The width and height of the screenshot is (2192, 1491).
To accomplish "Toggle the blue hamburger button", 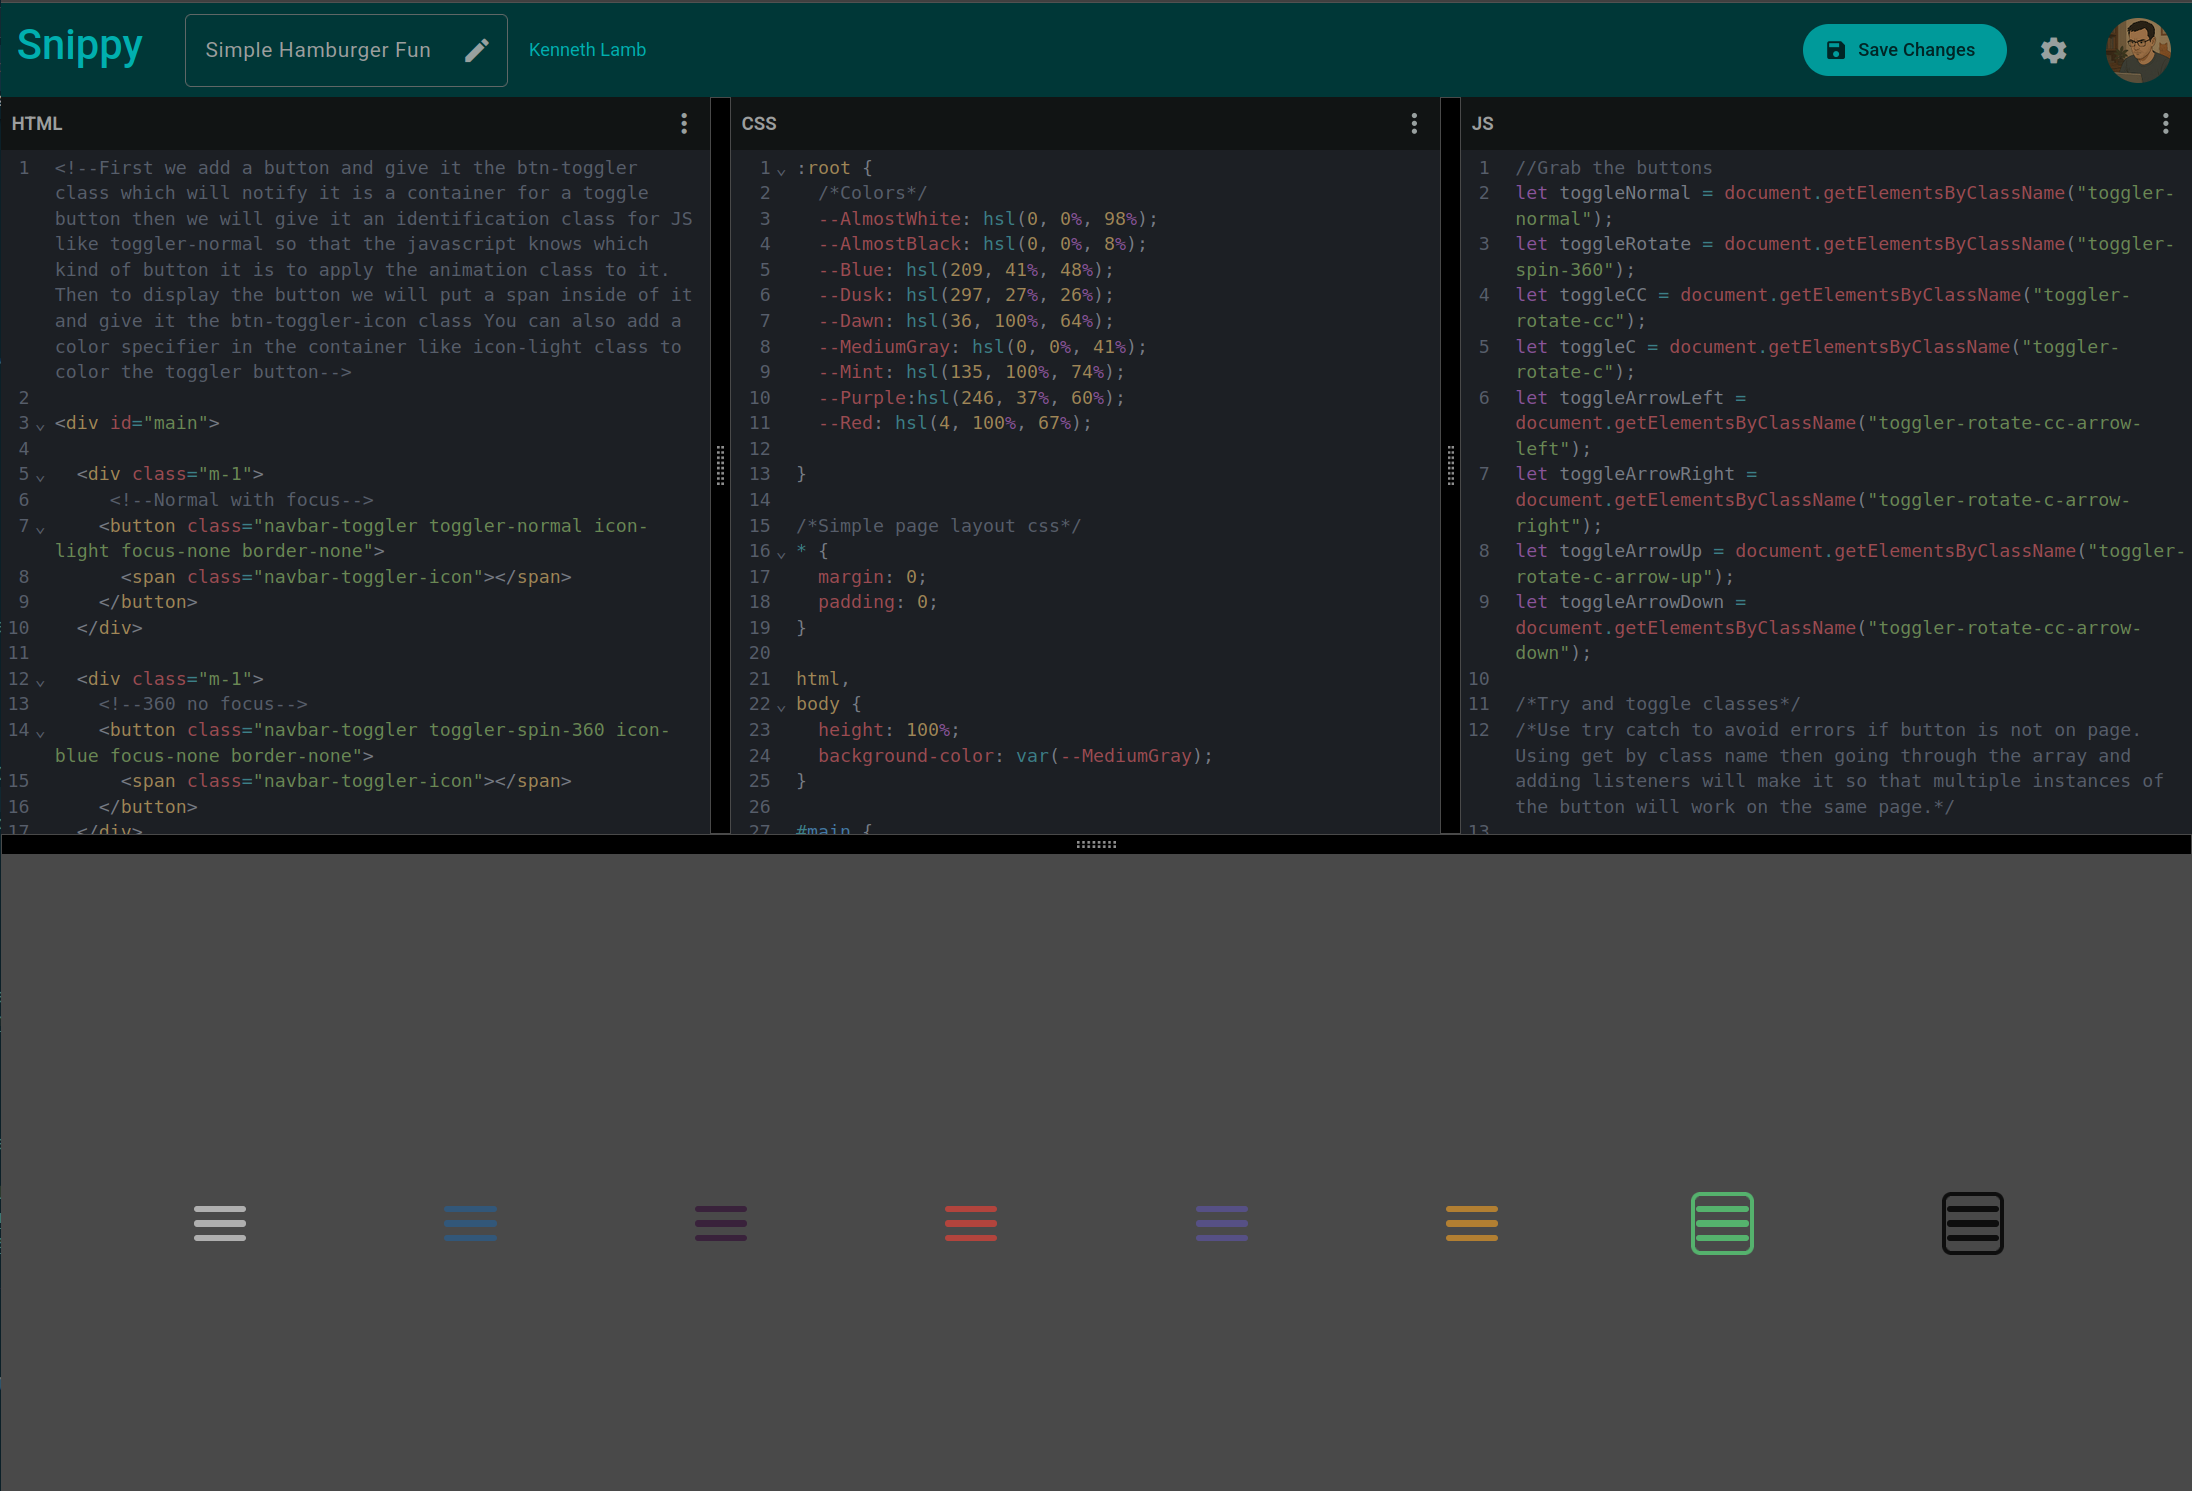I will coord(470,1223).
